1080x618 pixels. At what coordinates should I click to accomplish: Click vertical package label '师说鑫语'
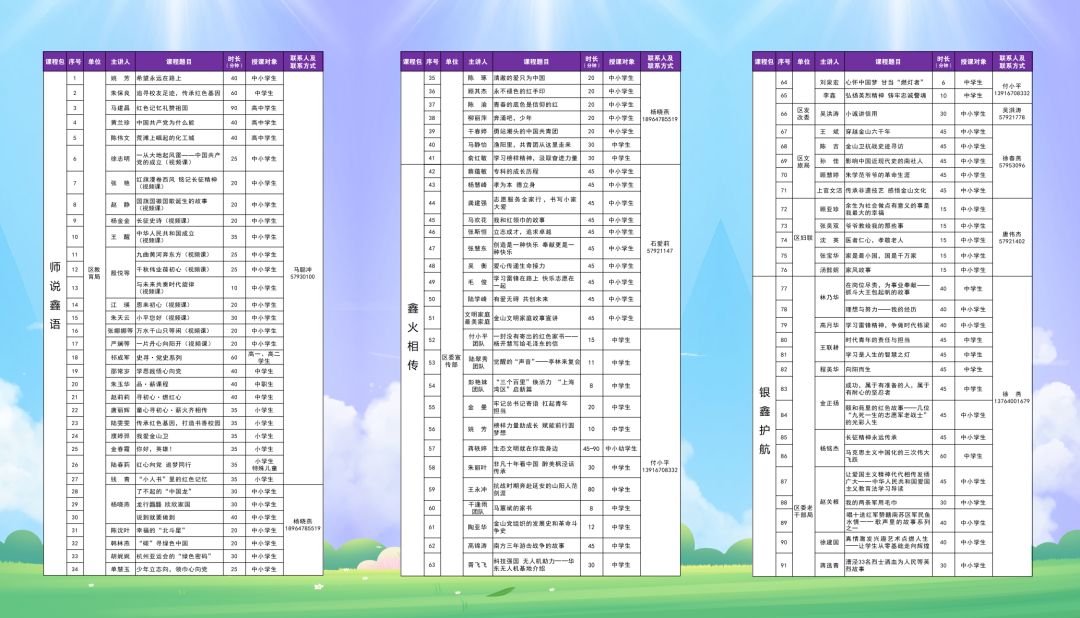coord(55,296)
